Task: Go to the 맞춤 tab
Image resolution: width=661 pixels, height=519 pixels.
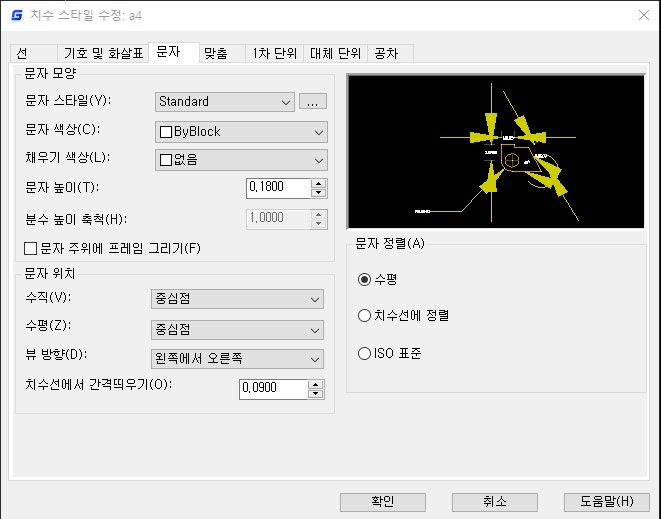Action: (222, 54)
